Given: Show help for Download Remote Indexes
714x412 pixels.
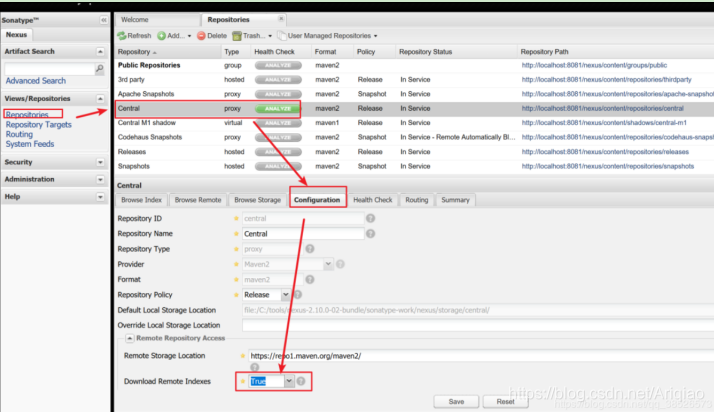Looking at the screenshot, I should tap(301, 381).
